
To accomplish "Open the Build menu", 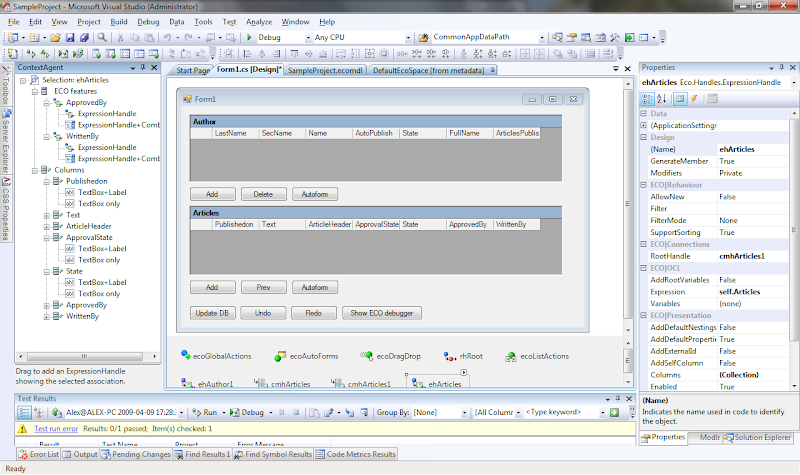I will point(119,21).
